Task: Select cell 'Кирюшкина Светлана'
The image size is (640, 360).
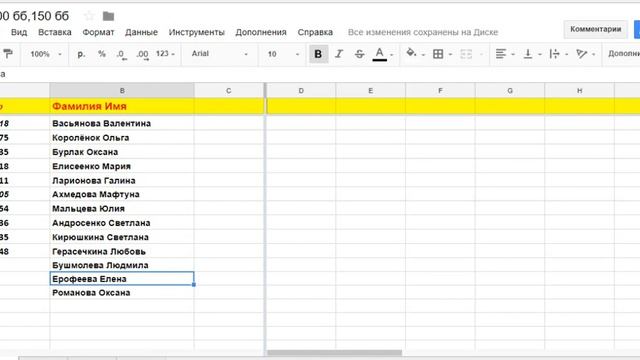Action: pyautogui.click(x=122, y=237)
